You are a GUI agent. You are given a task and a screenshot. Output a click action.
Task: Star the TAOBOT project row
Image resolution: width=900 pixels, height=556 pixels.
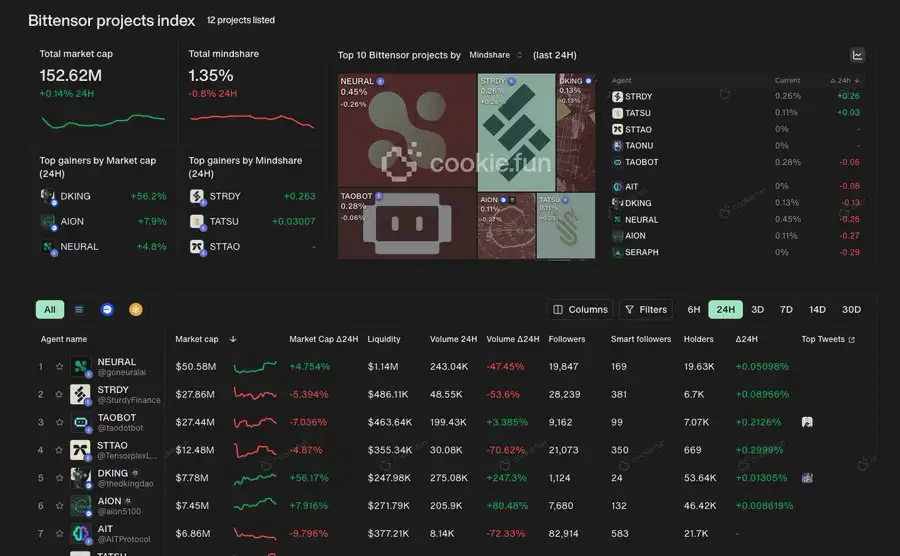(59, 422)
